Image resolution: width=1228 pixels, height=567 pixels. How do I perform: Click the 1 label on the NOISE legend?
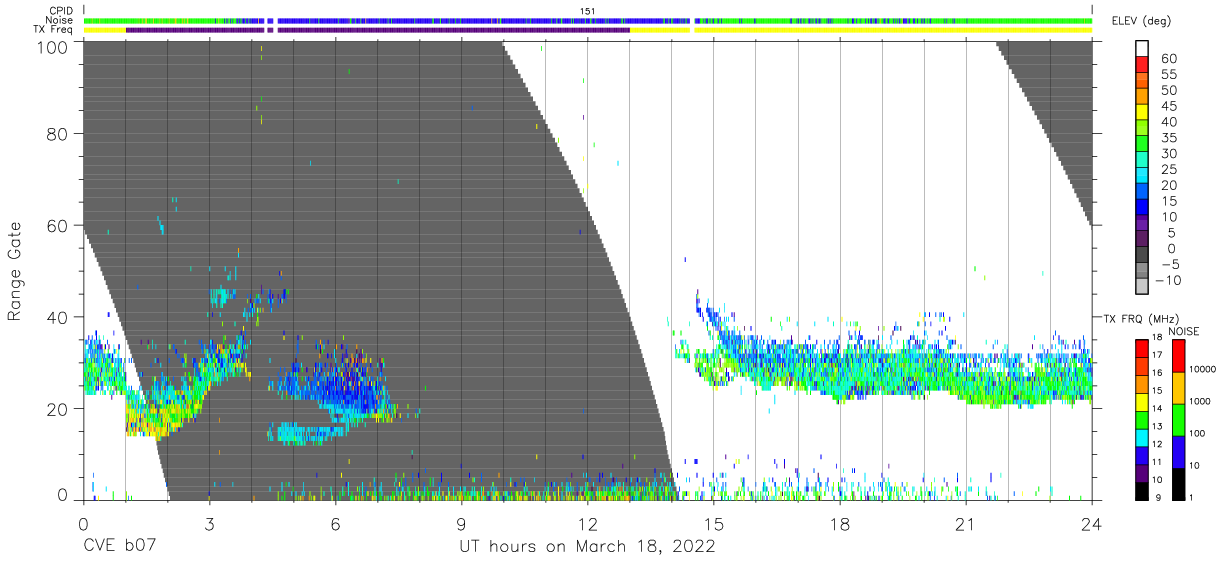point(1193,497)
